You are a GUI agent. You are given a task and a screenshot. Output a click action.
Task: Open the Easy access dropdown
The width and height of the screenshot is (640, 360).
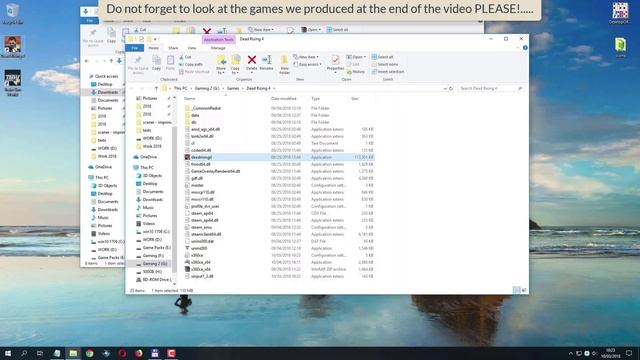click(308, 64)
